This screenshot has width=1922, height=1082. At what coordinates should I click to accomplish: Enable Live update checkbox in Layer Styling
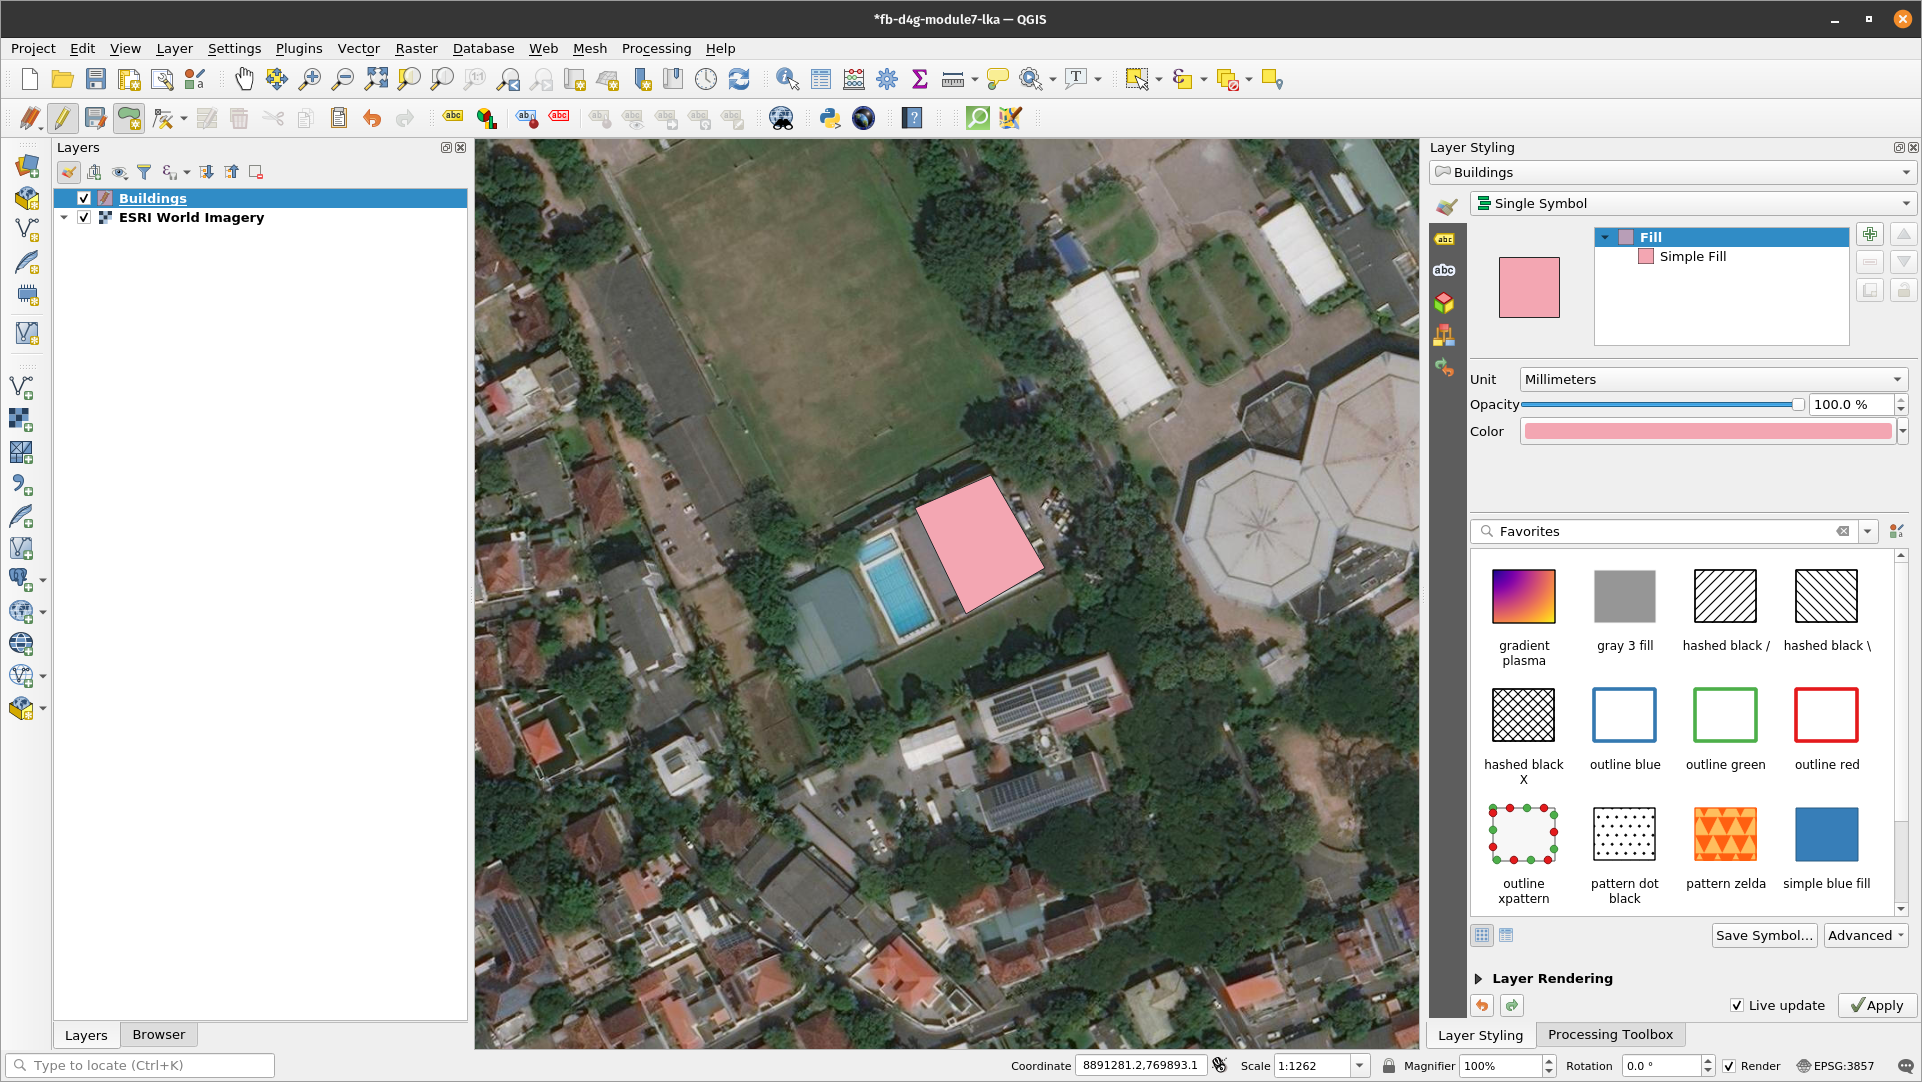click(1737, 1005)
